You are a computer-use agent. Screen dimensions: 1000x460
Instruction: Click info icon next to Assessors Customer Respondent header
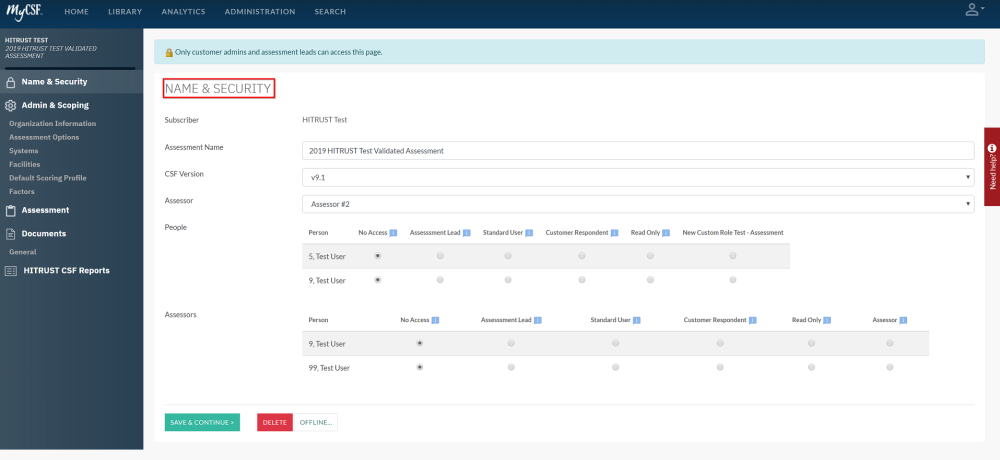click(x=753, y=320)
